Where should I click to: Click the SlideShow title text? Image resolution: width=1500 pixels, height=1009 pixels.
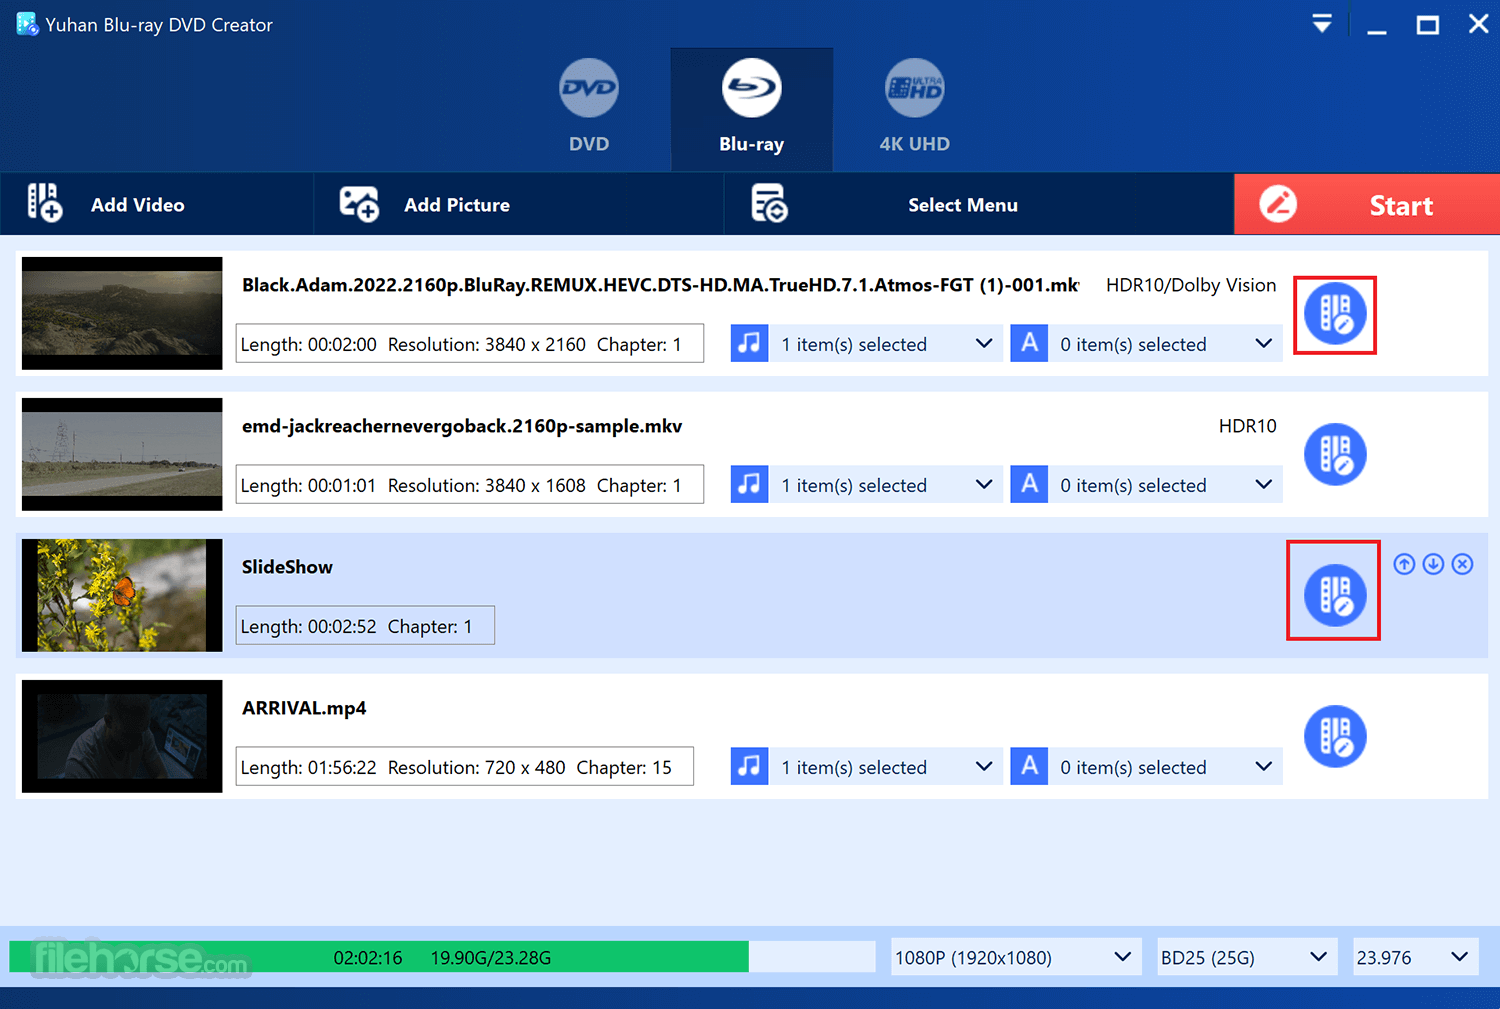[x=287, y=567]
